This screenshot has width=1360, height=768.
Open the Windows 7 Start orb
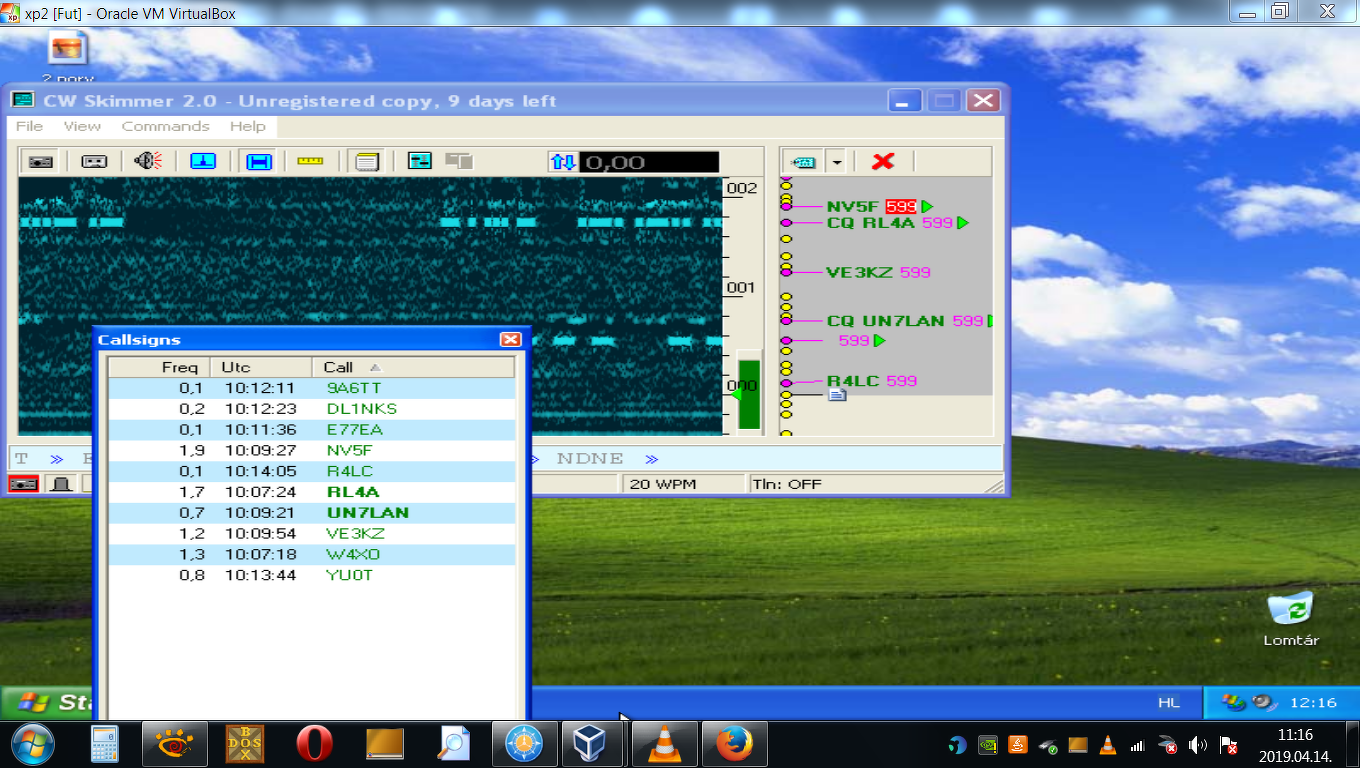click(x=32, y=744)
